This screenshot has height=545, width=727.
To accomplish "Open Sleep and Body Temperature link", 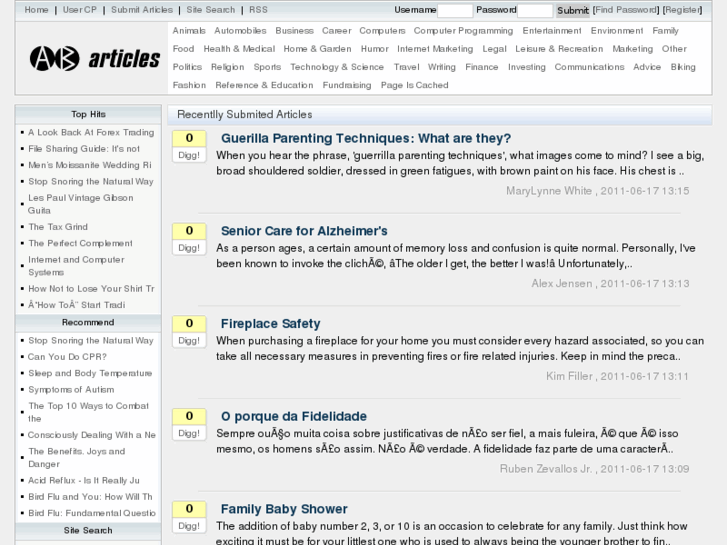I will click(90, 373).
